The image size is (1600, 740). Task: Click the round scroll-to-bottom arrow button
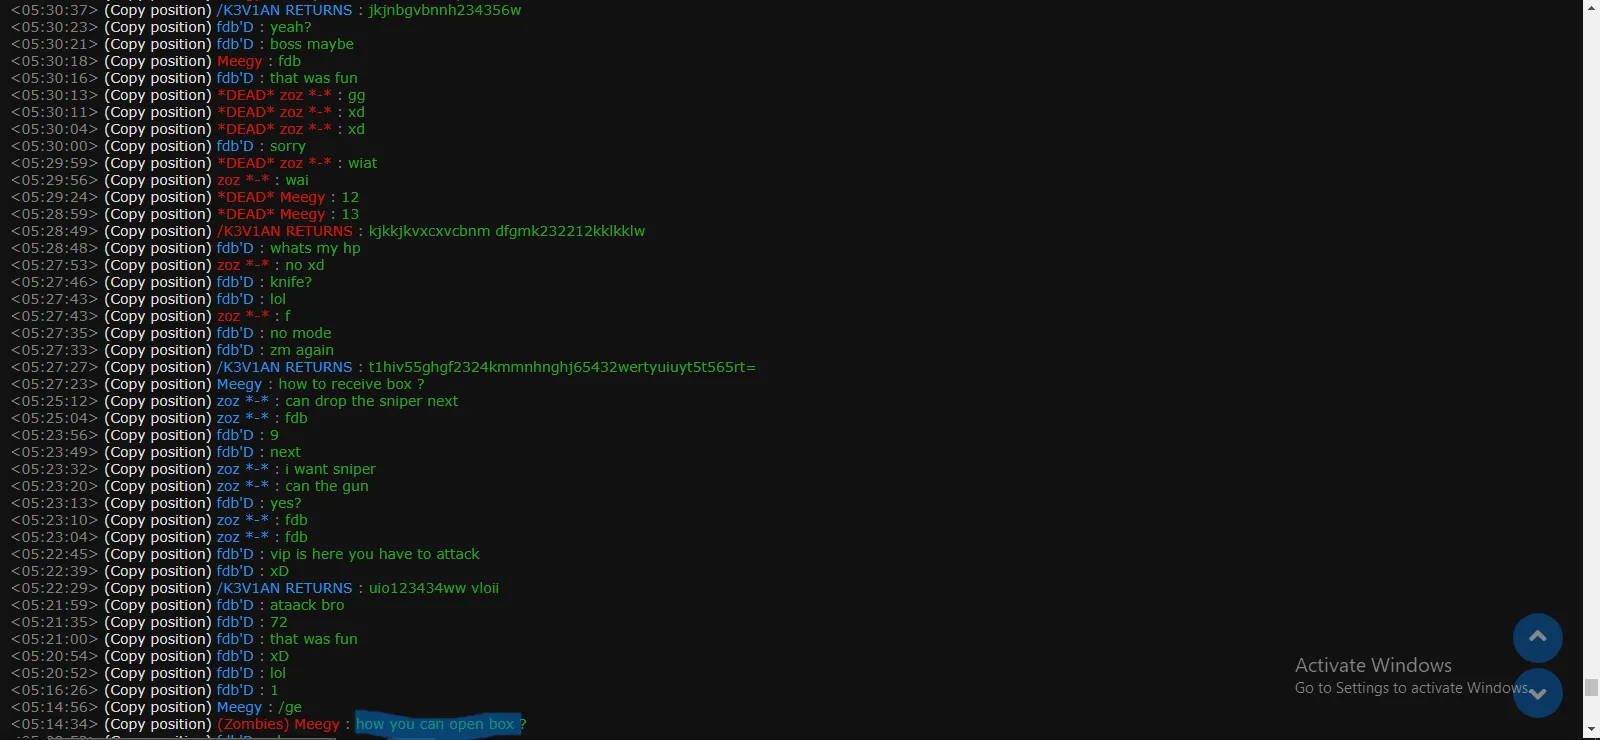click(1537, 693)
